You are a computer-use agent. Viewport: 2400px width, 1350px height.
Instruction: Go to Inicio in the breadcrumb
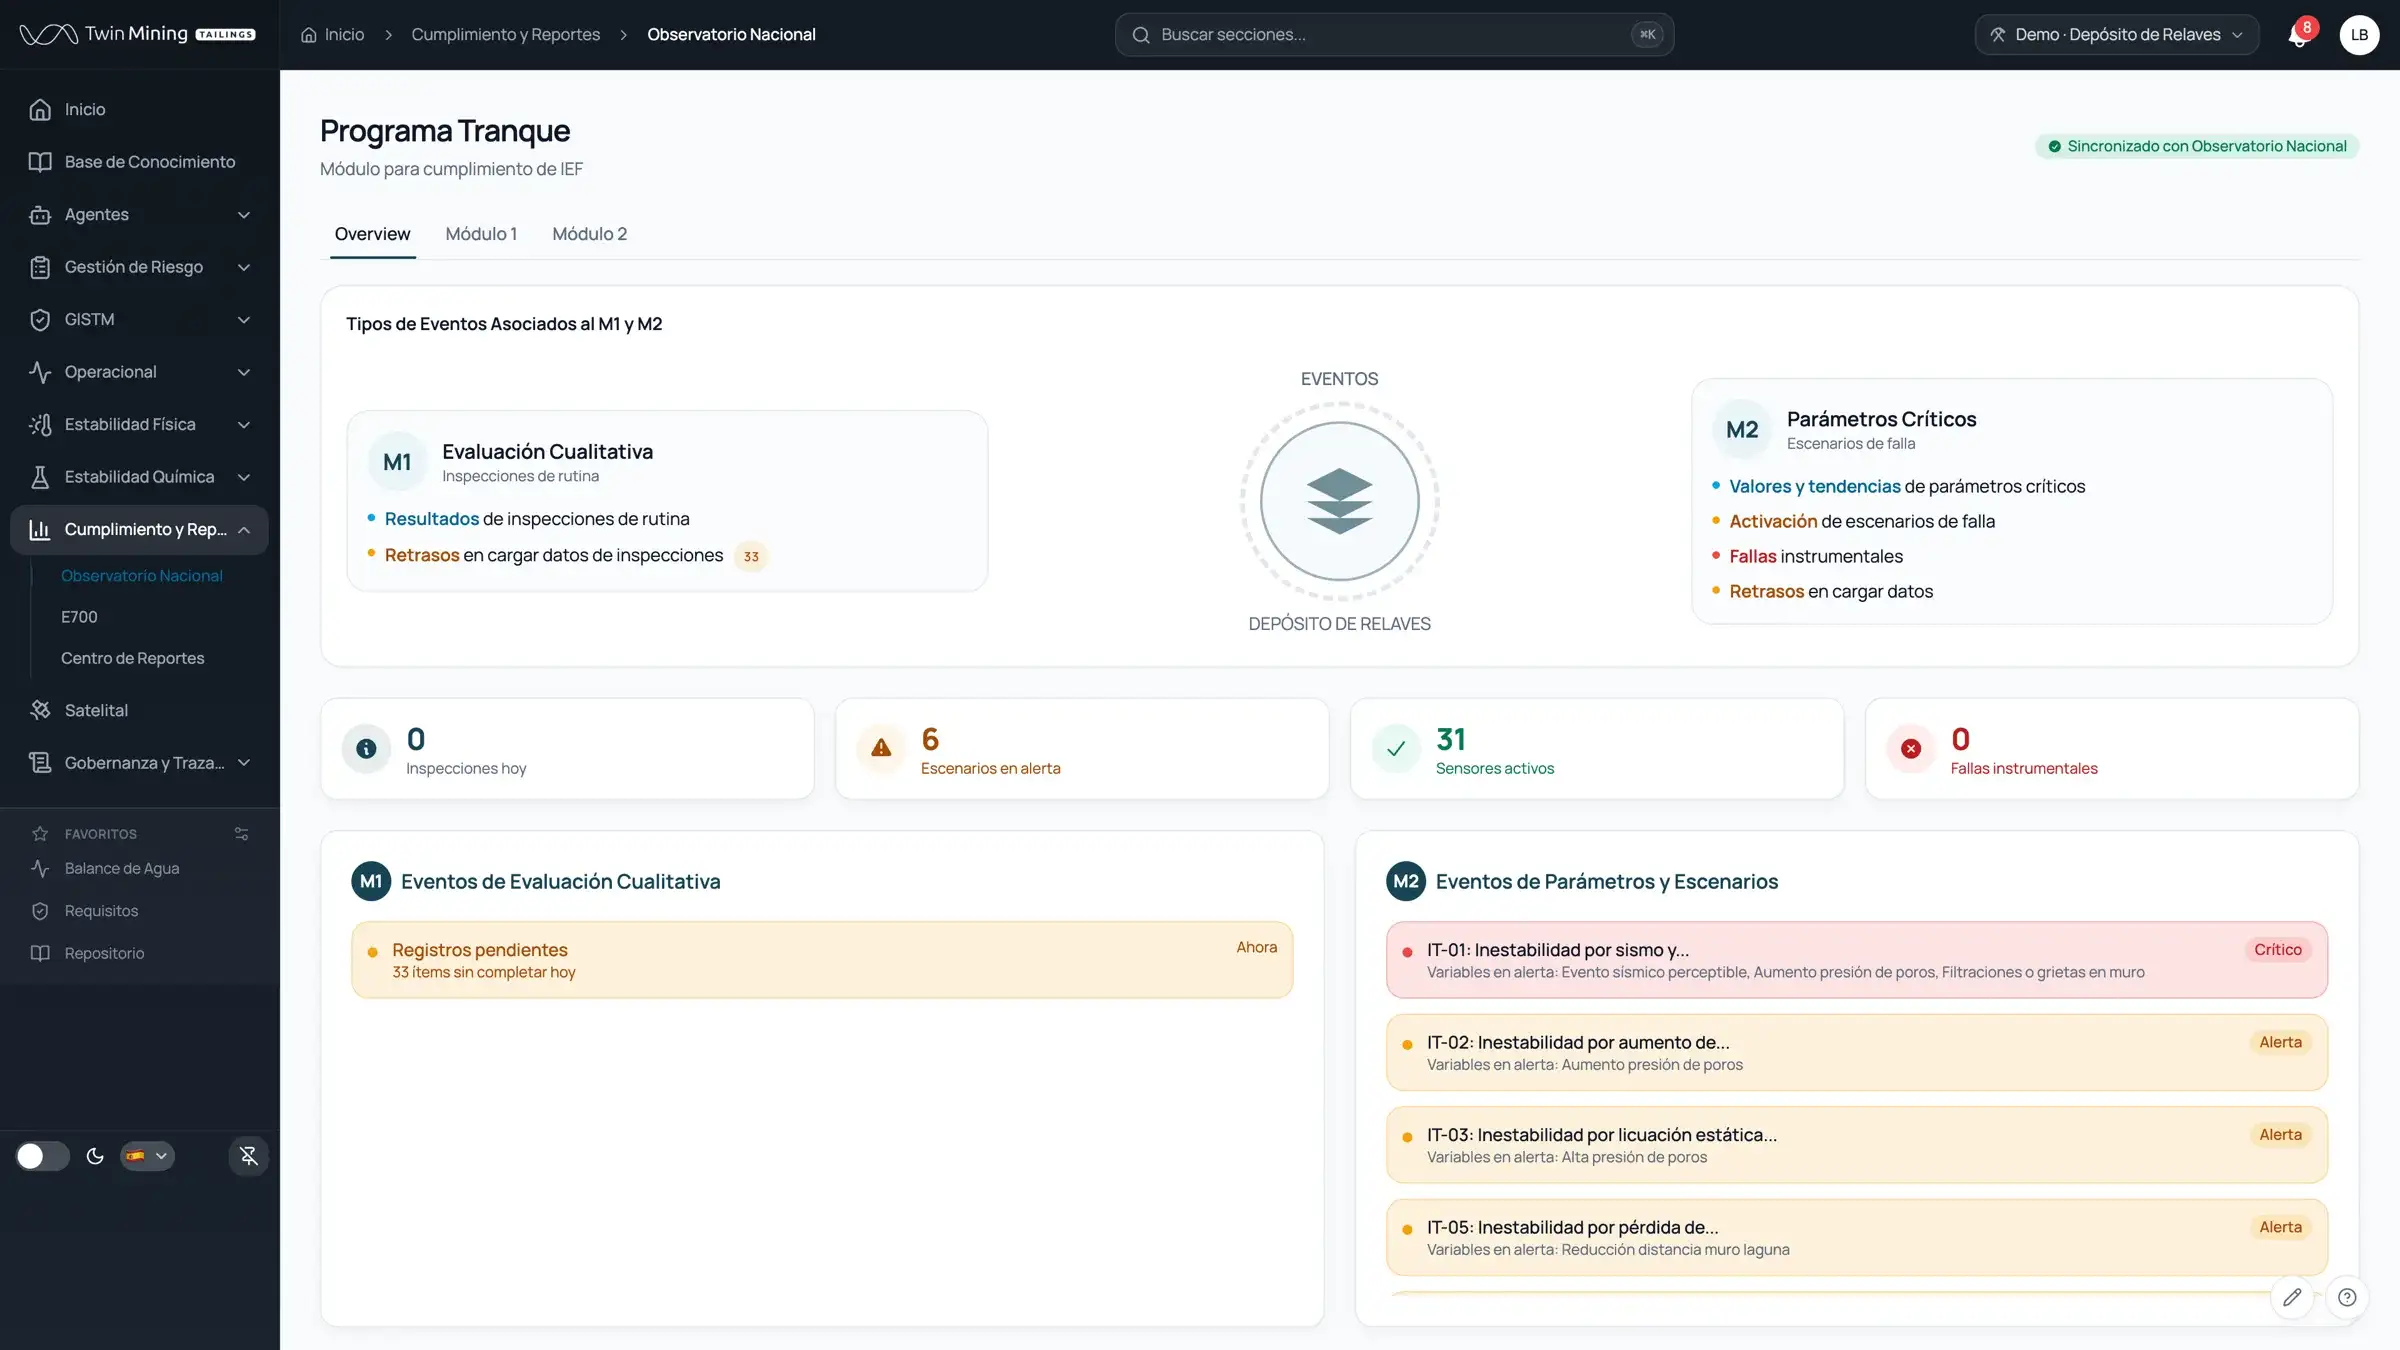click(x=333, y=35)
